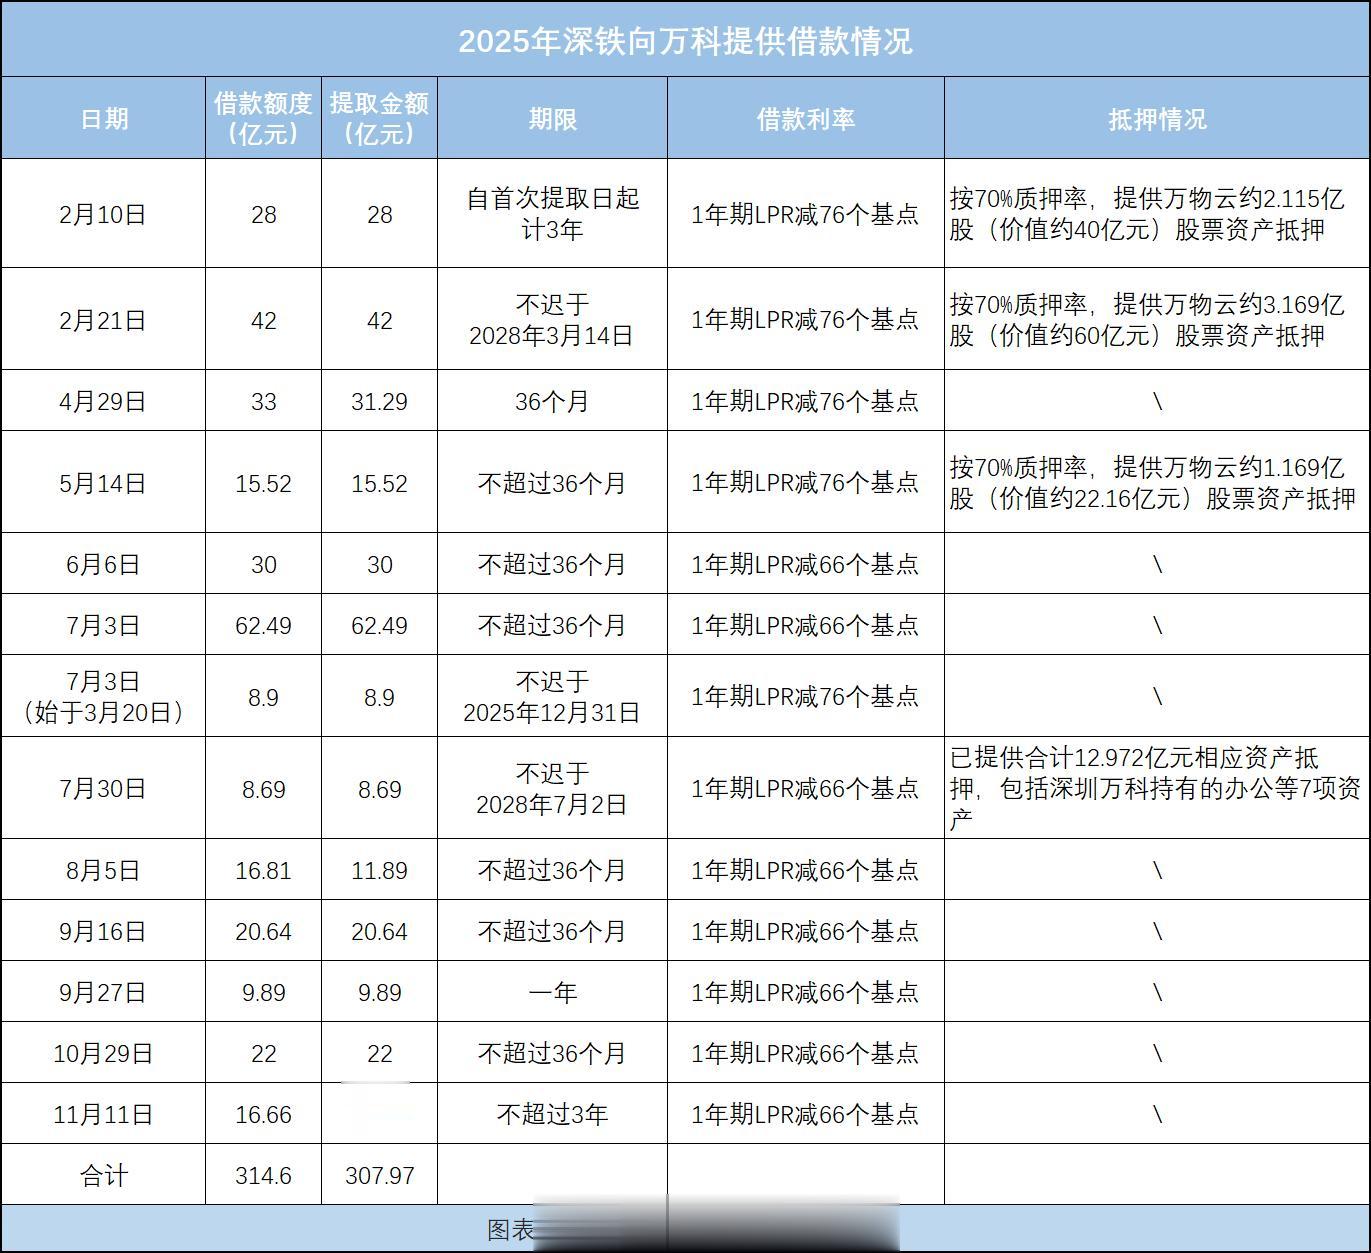Viewport: 1371px width, 1253px height.
Task: Select the pledge text mentioning 1.169亿股
Action: coord(1153,482)
